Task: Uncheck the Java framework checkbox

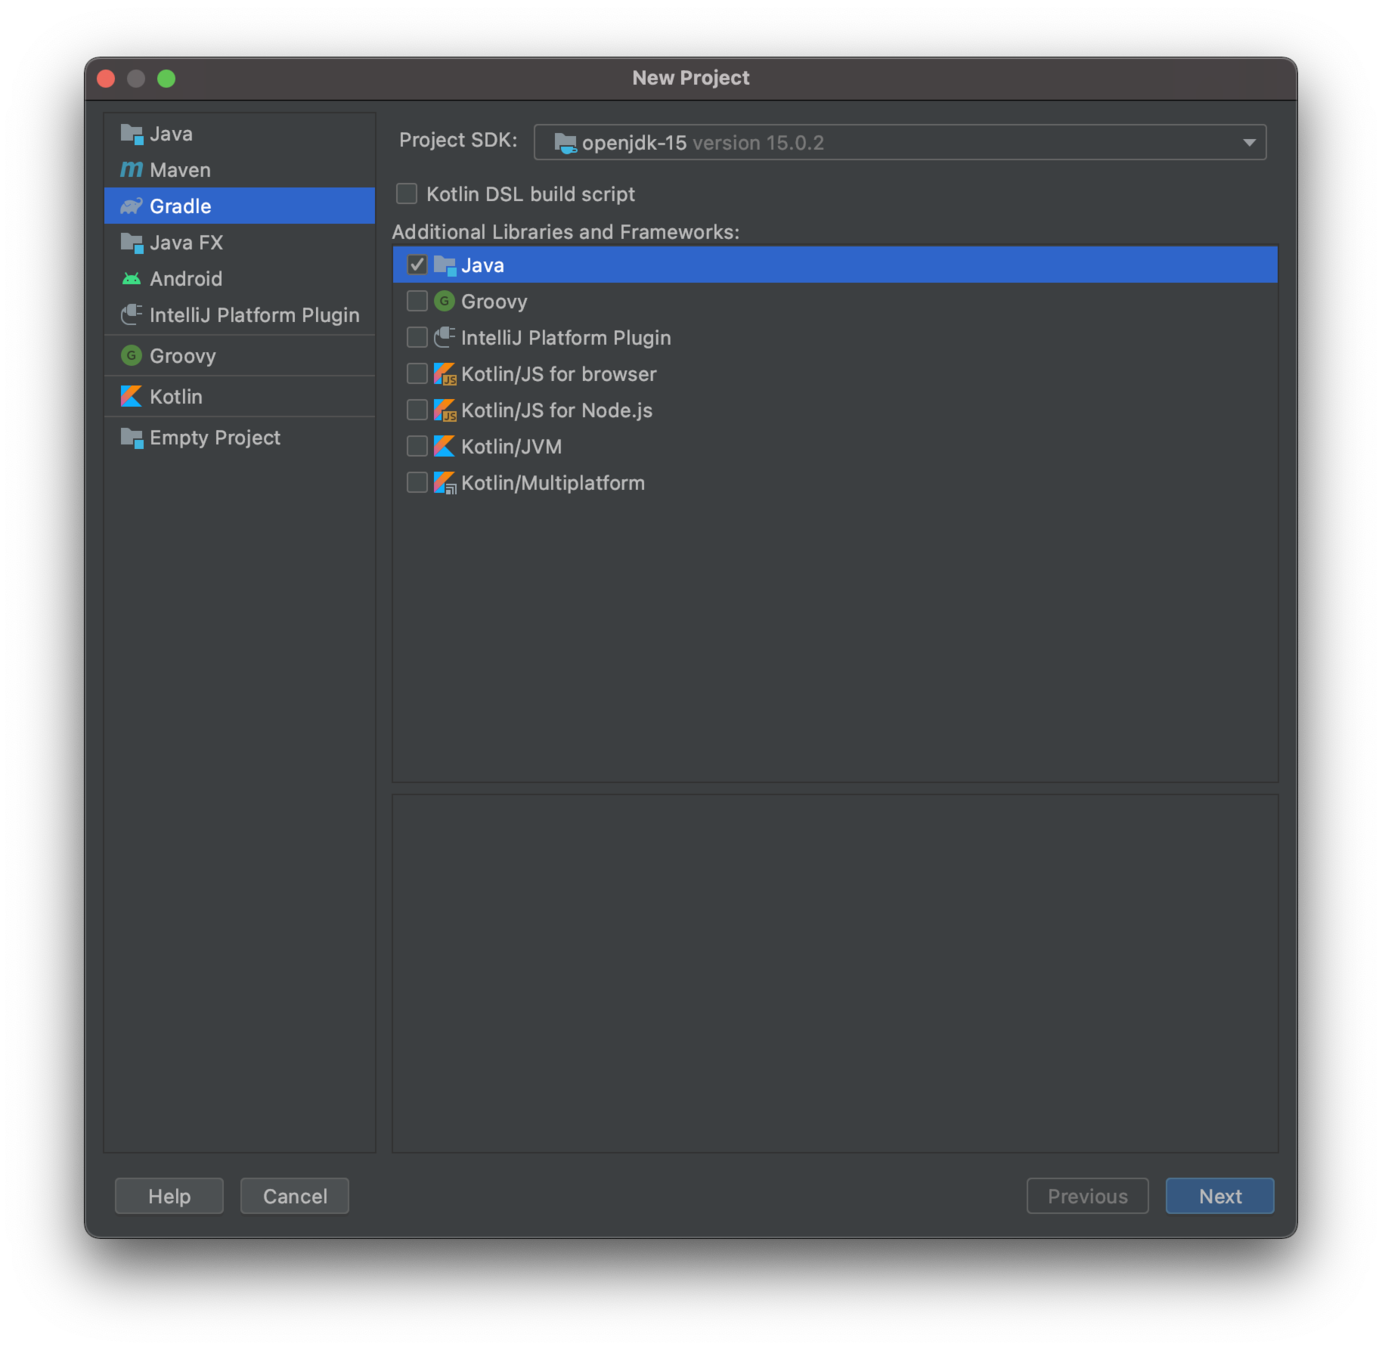Action: click(417, 265)
